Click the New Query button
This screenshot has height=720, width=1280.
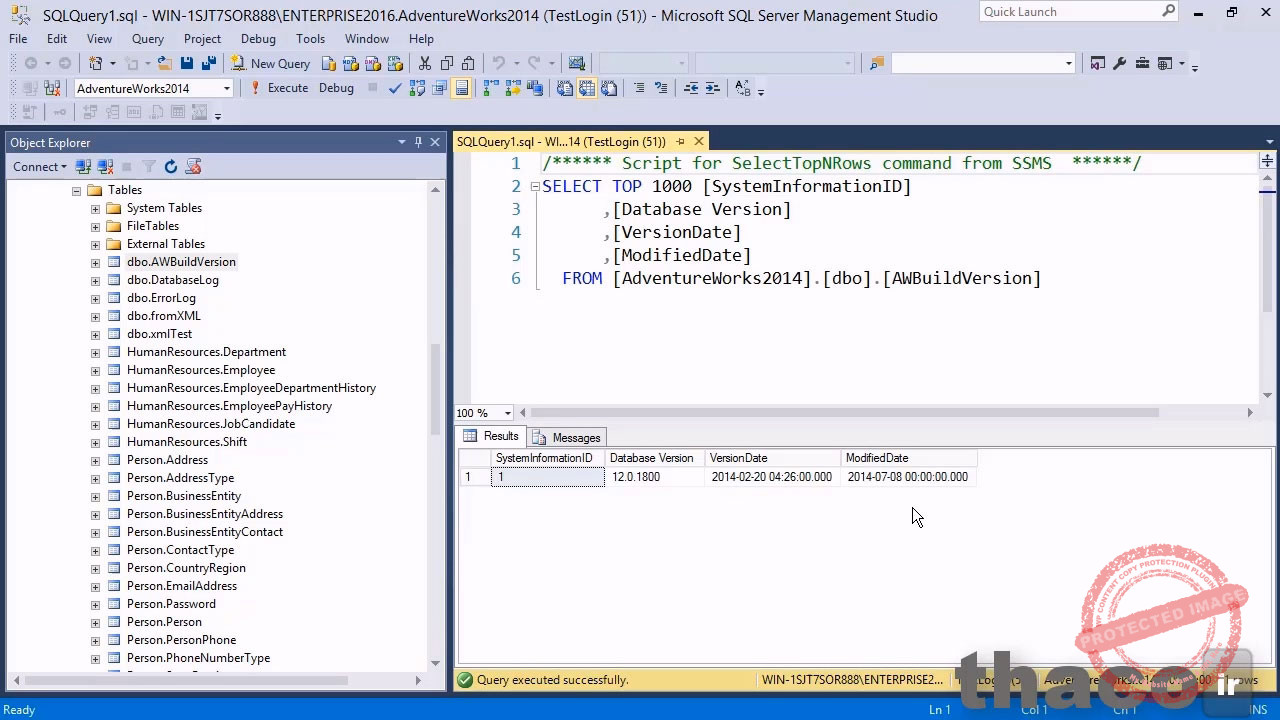(271, 63)
